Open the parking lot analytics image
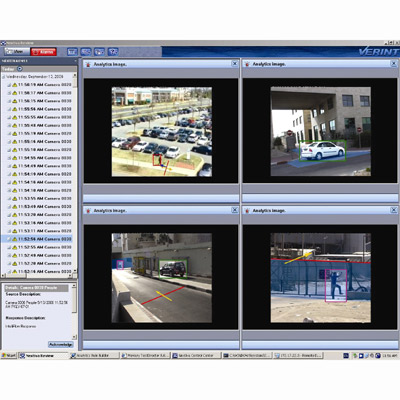This screenshot has height=400, width=400. pos(162,132)
